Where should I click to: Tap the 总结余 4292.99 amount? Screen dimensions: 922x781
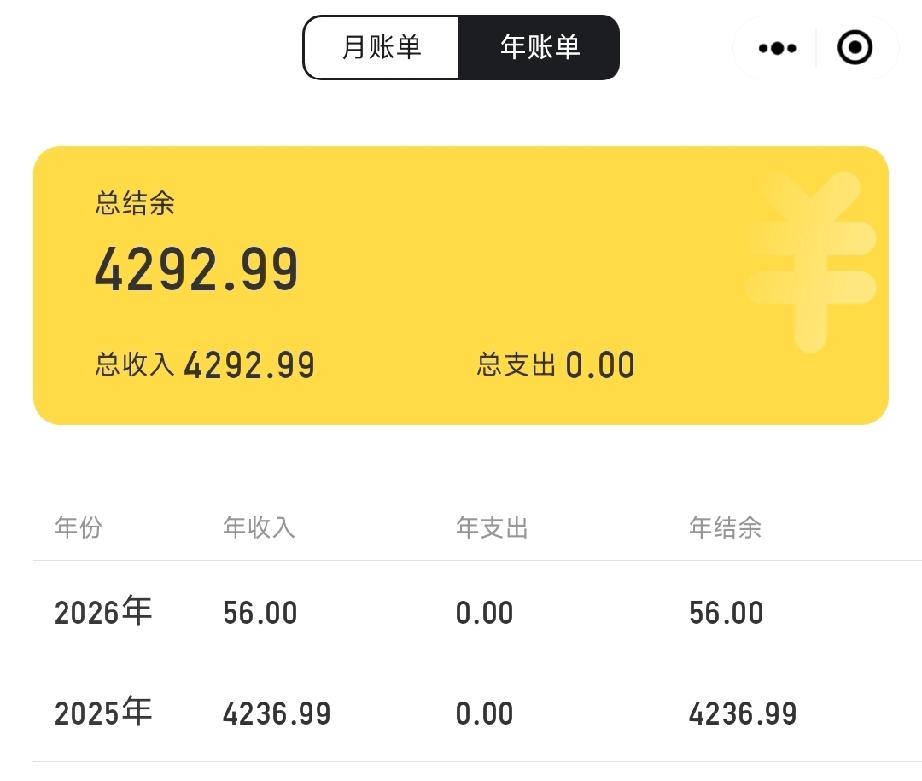(196, 269)
